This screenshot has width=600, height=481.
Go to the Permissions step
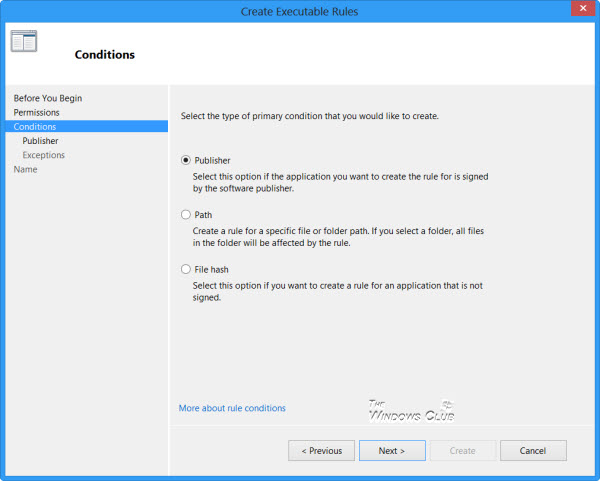point(36,113)
